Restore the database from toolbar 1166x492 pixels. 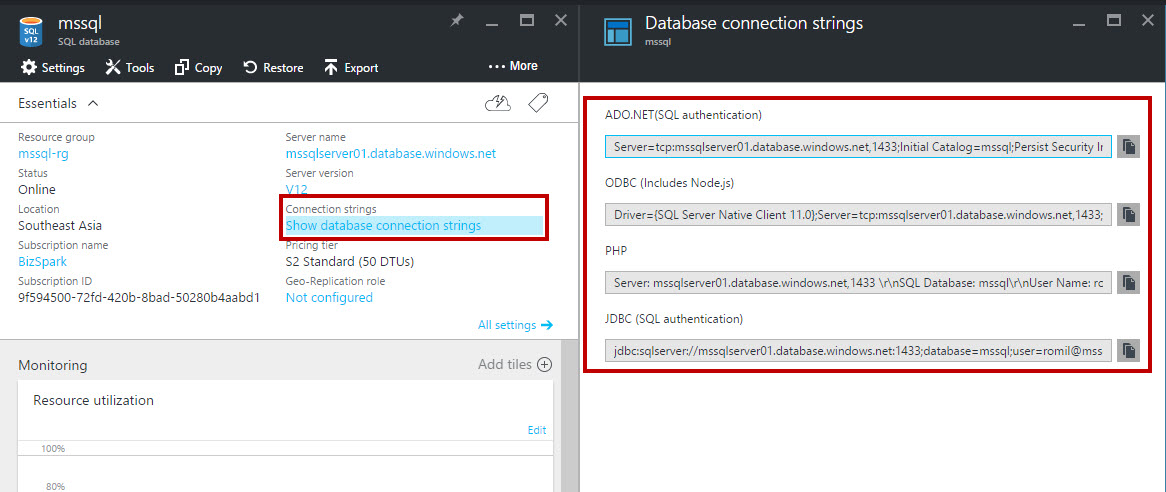pyautogui.click(x=273, y=68)
